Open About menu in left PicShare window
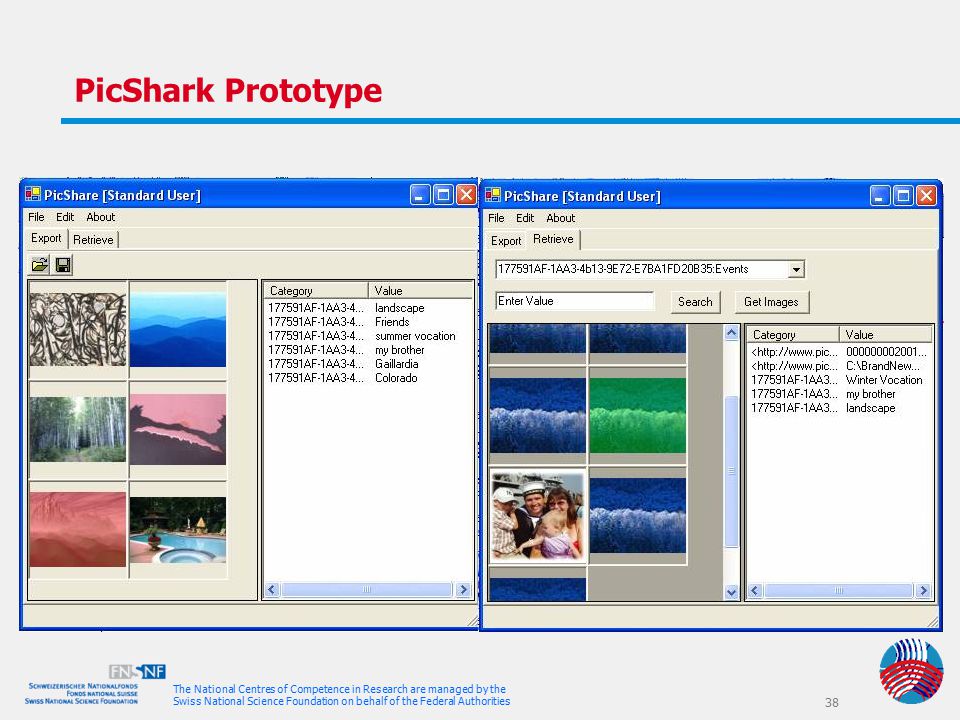960x720 pixels. pos(100,217)
